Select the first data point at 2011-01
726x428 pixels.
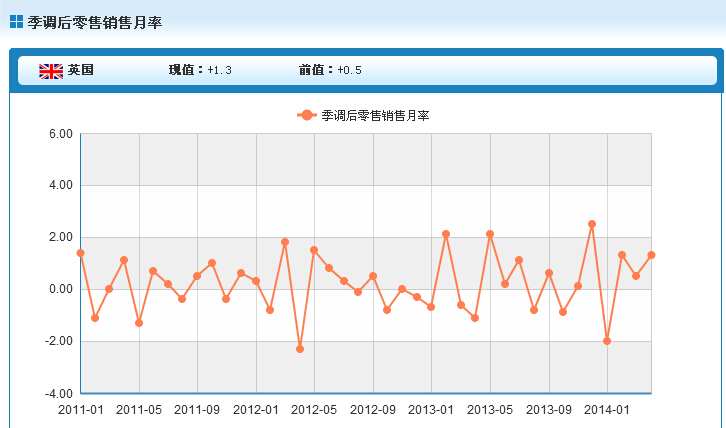80,253
